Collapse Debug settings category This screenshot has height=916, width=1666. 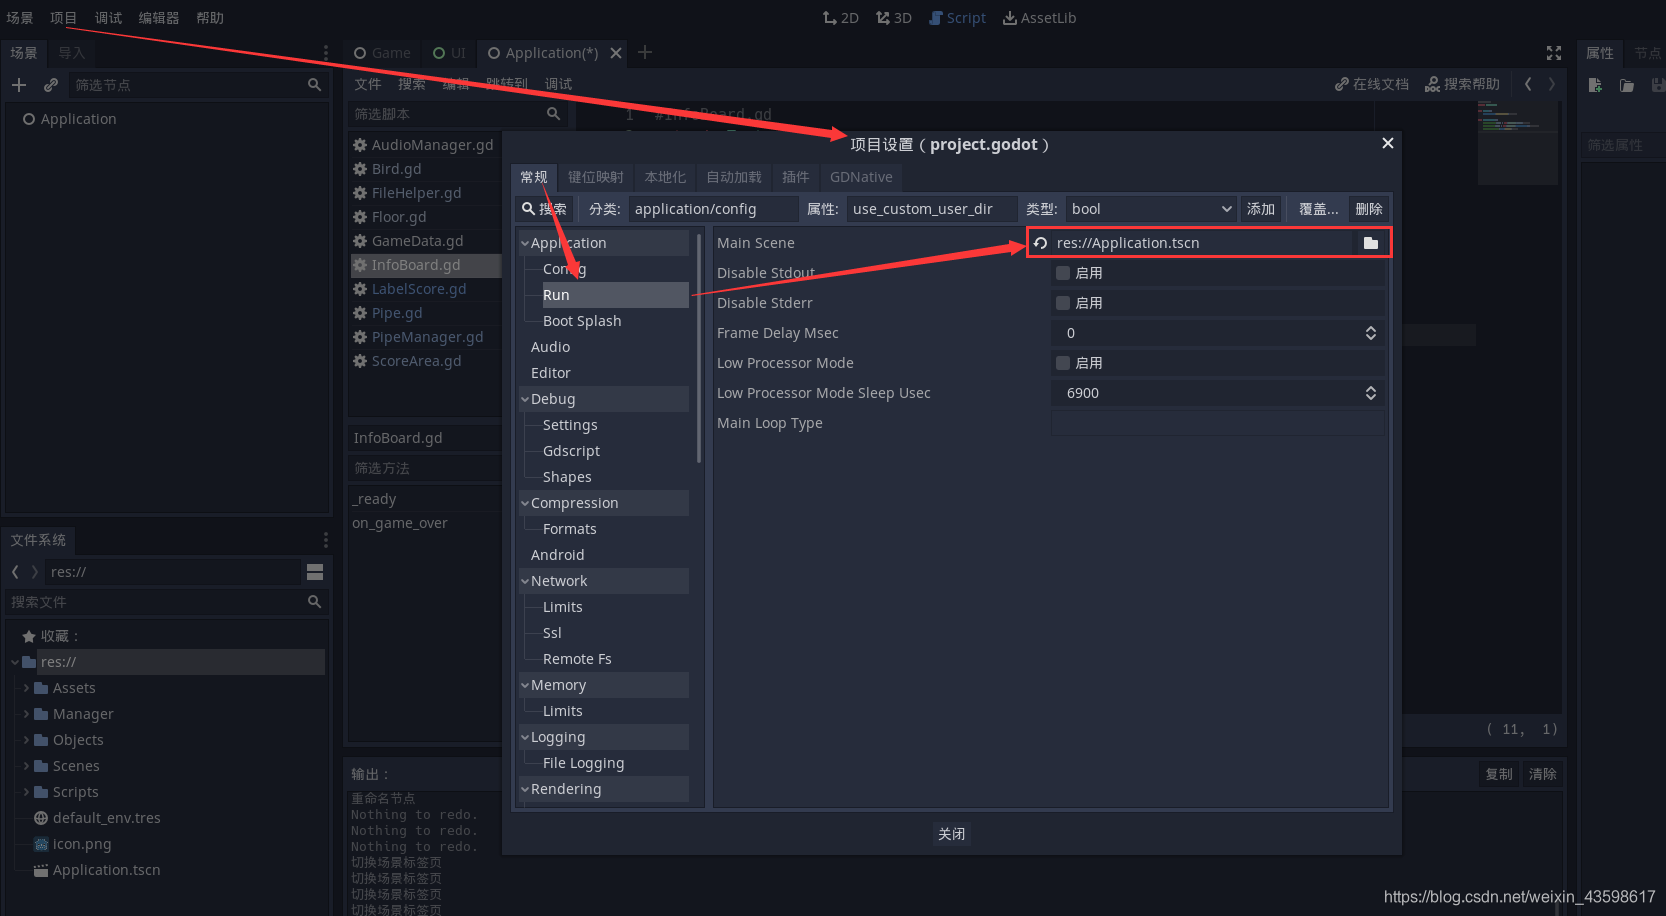pyautogui.click(x=525, y=399)
